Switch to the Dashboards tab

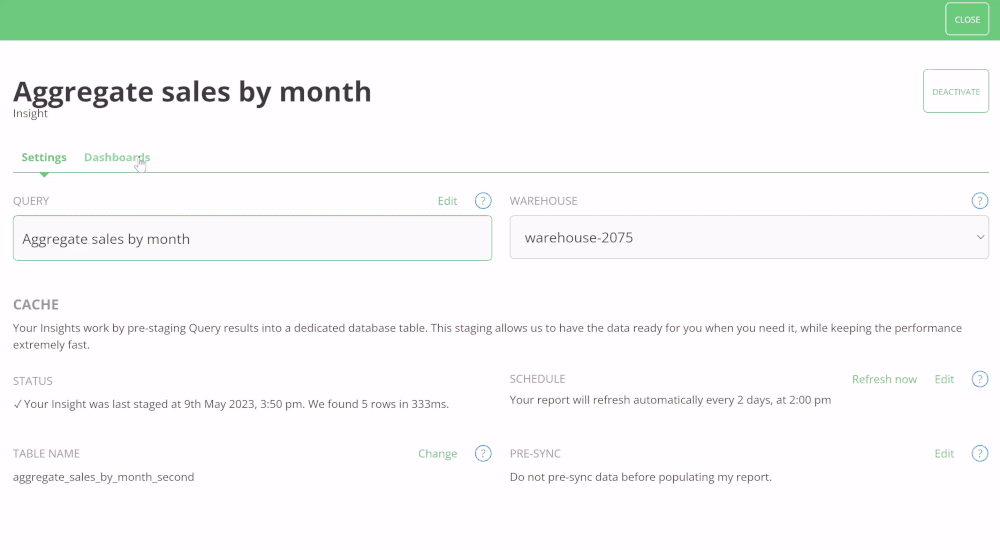click(117, 158)
